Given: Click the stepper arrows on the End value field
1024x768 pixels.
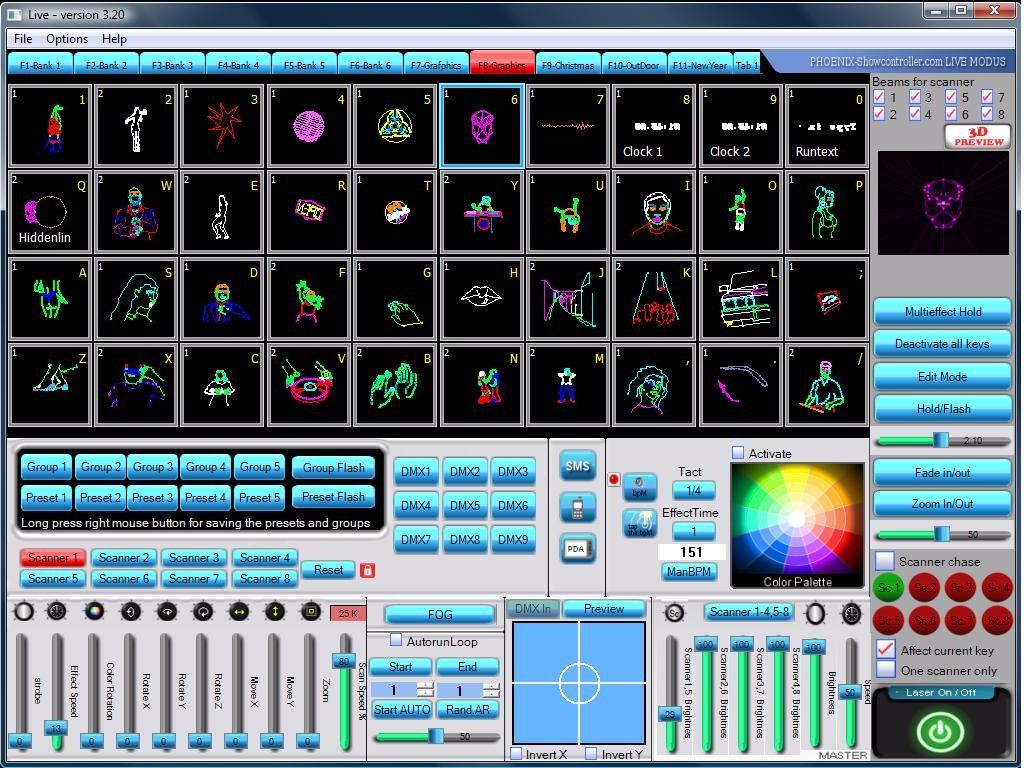Looking at the screenshot, I should (491, 690).
